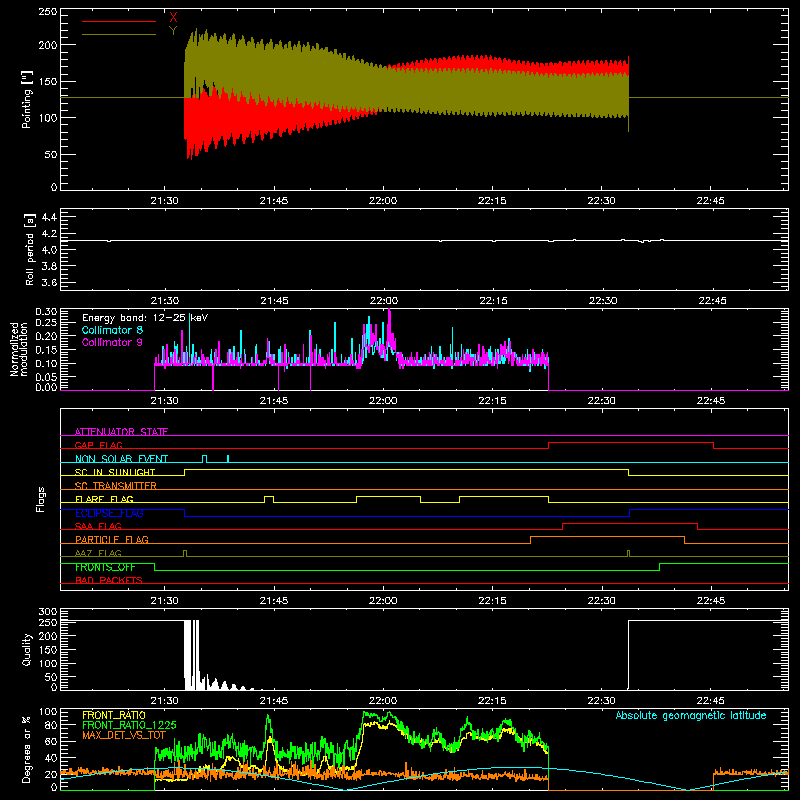Select the SC_IN_SUNLIGHT flag label
Image resolution: width=800 pixels, height=800 pixels.
click(x=115, y=472)
